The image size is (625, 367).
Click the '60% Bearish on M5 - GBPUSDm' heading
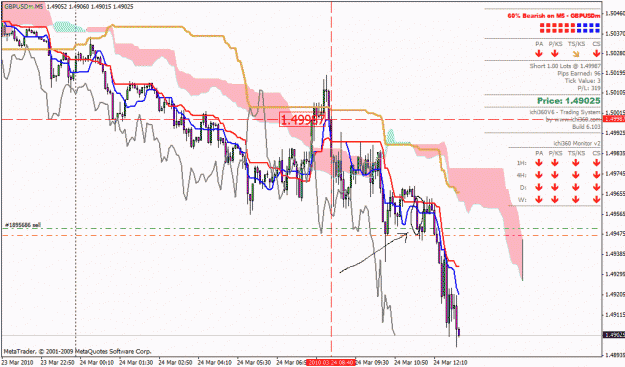[x=554, y=16]
